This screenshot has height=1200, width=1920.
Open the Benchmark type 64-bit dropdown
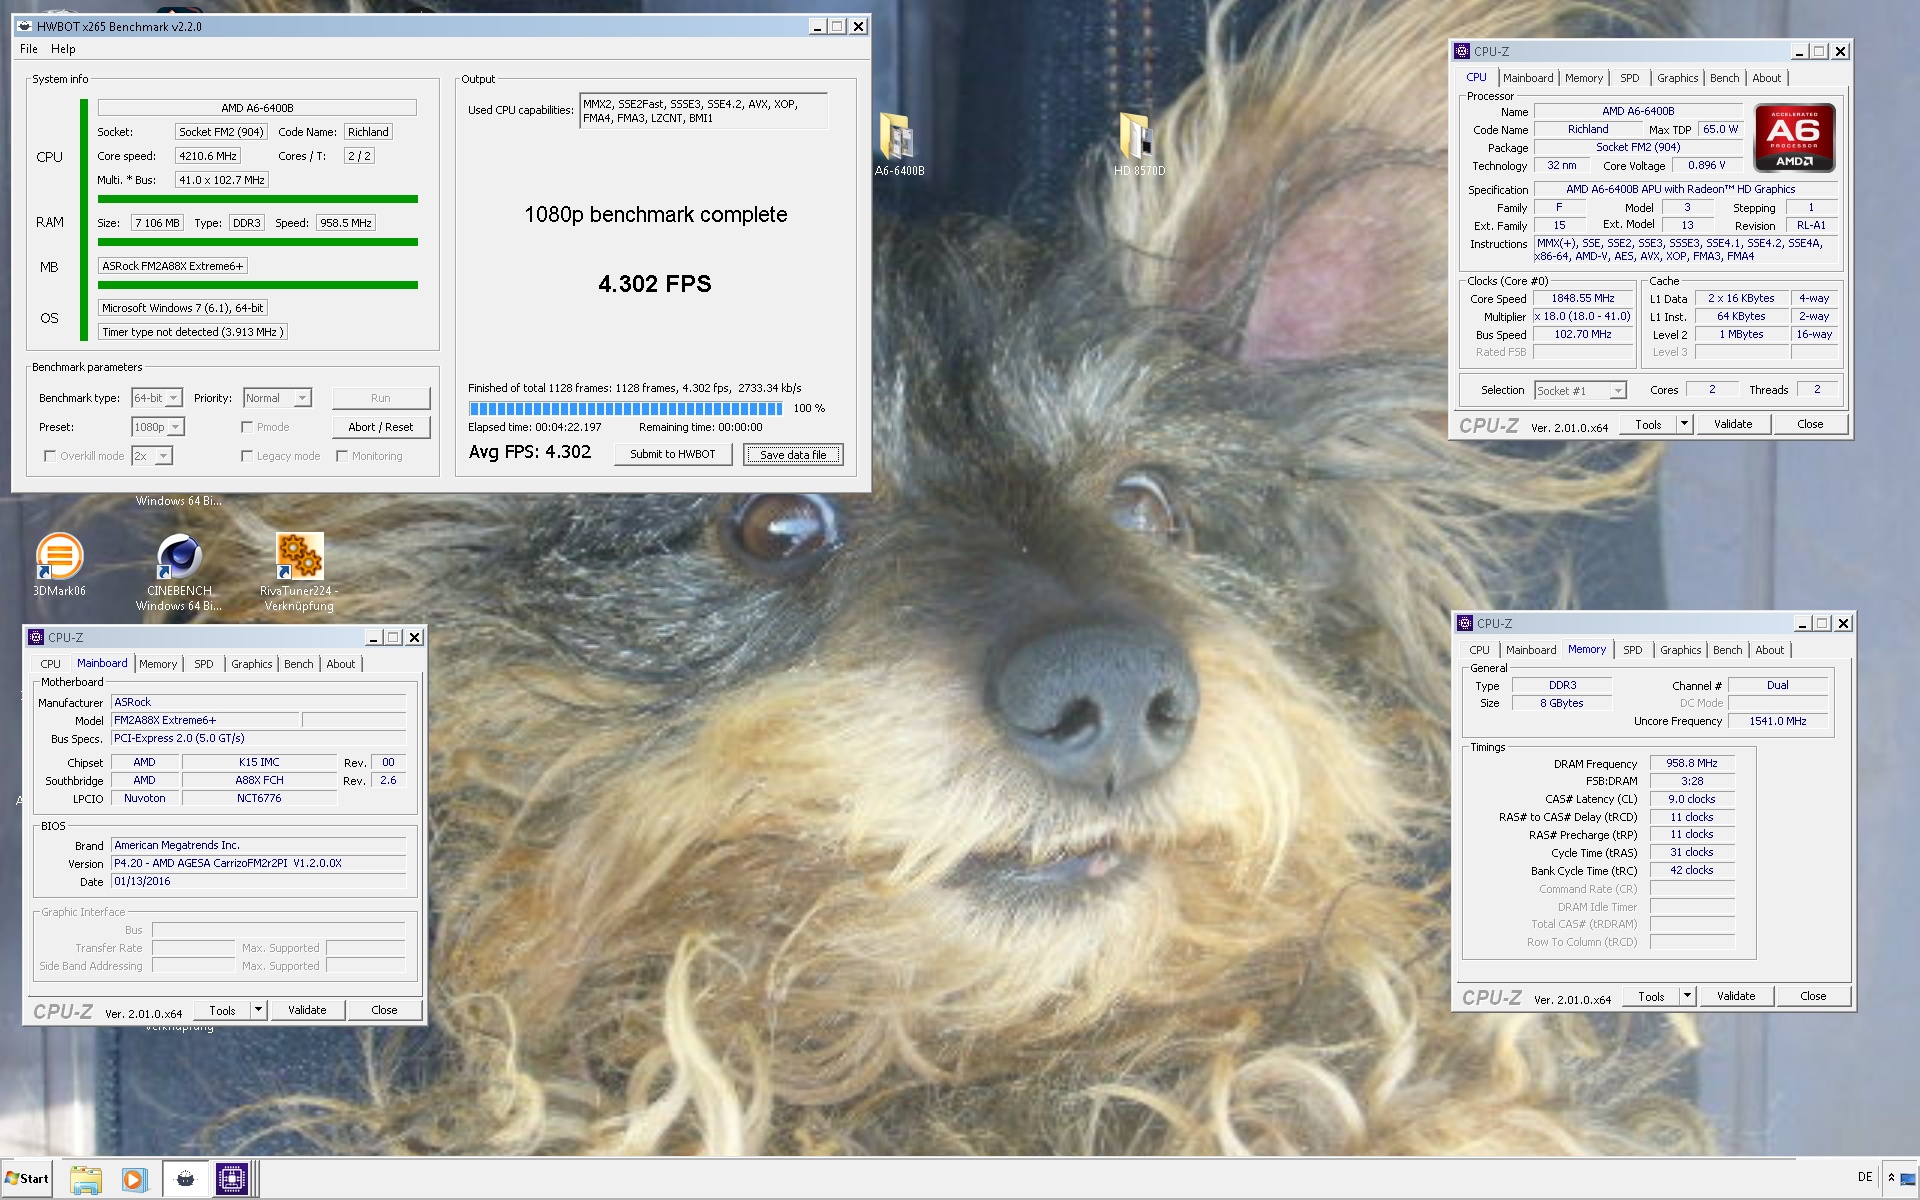point(157,398)
